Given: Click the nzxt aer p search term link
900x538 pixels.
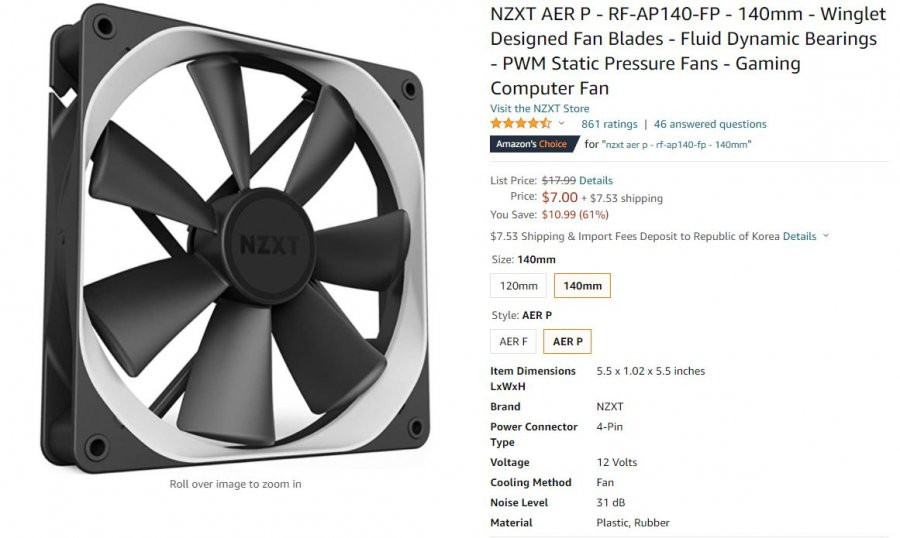Looking at the screenshot, I should click(677, 145).
